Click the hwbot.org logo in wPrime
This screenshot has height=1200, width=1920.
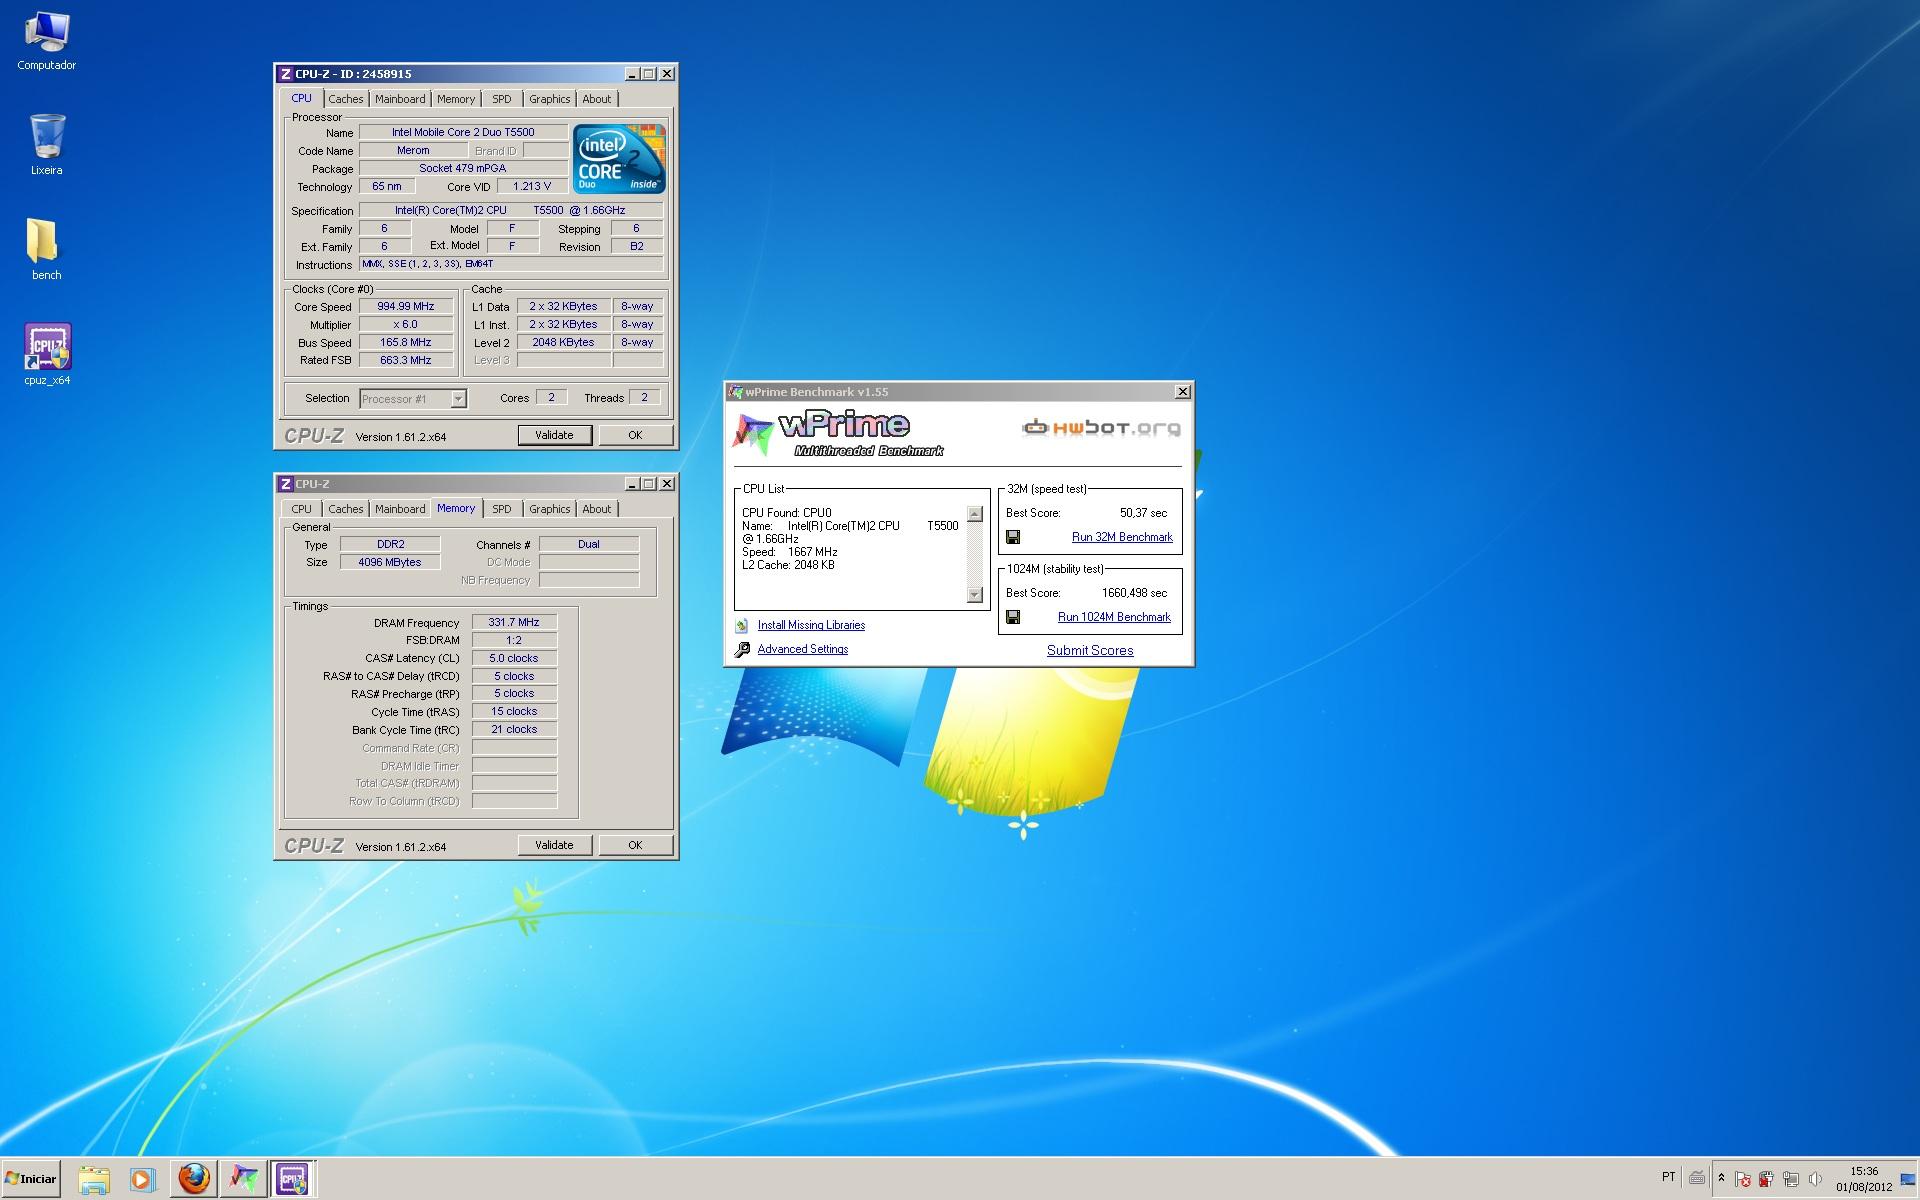[1100, 428]
